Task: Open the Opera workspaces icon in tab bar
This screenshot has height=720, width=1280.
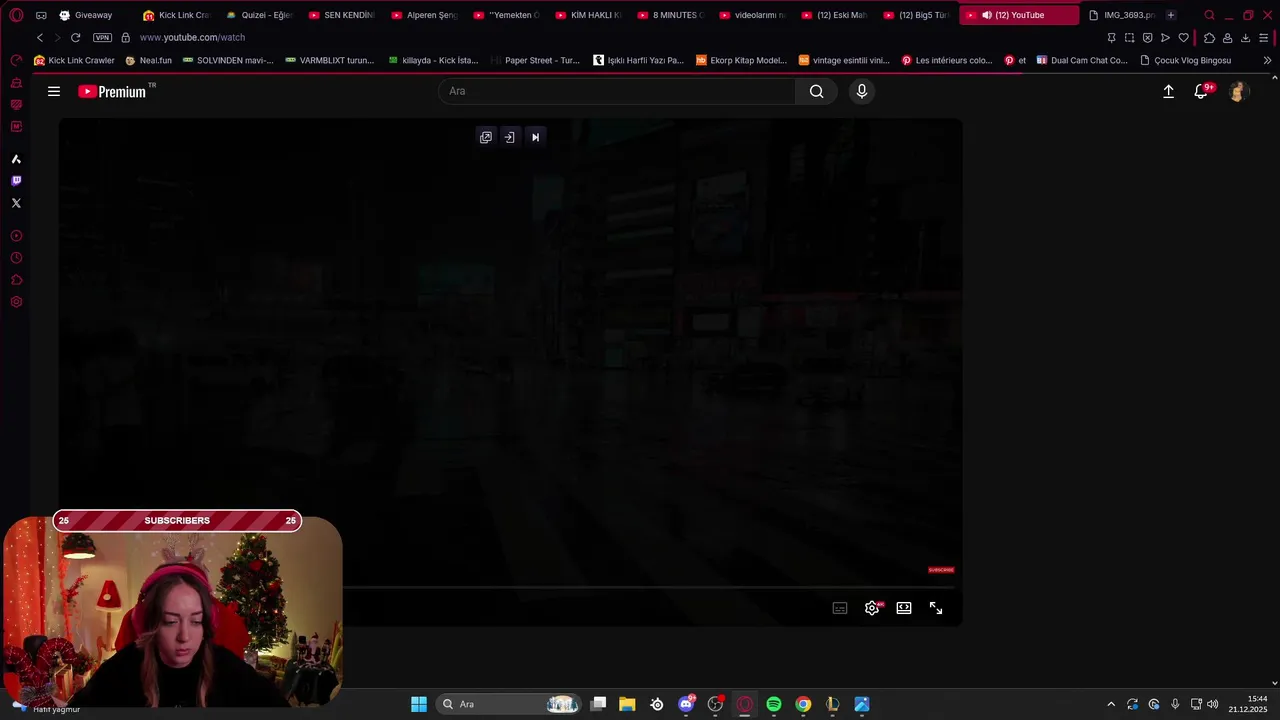Action: [41, 15]
